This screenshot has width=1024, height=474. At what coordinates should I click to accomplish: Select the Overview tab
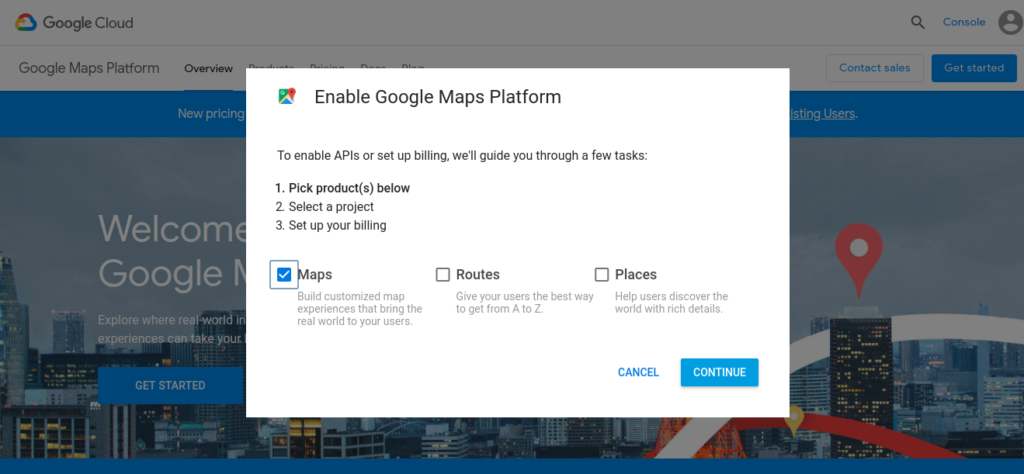point(208,69)
